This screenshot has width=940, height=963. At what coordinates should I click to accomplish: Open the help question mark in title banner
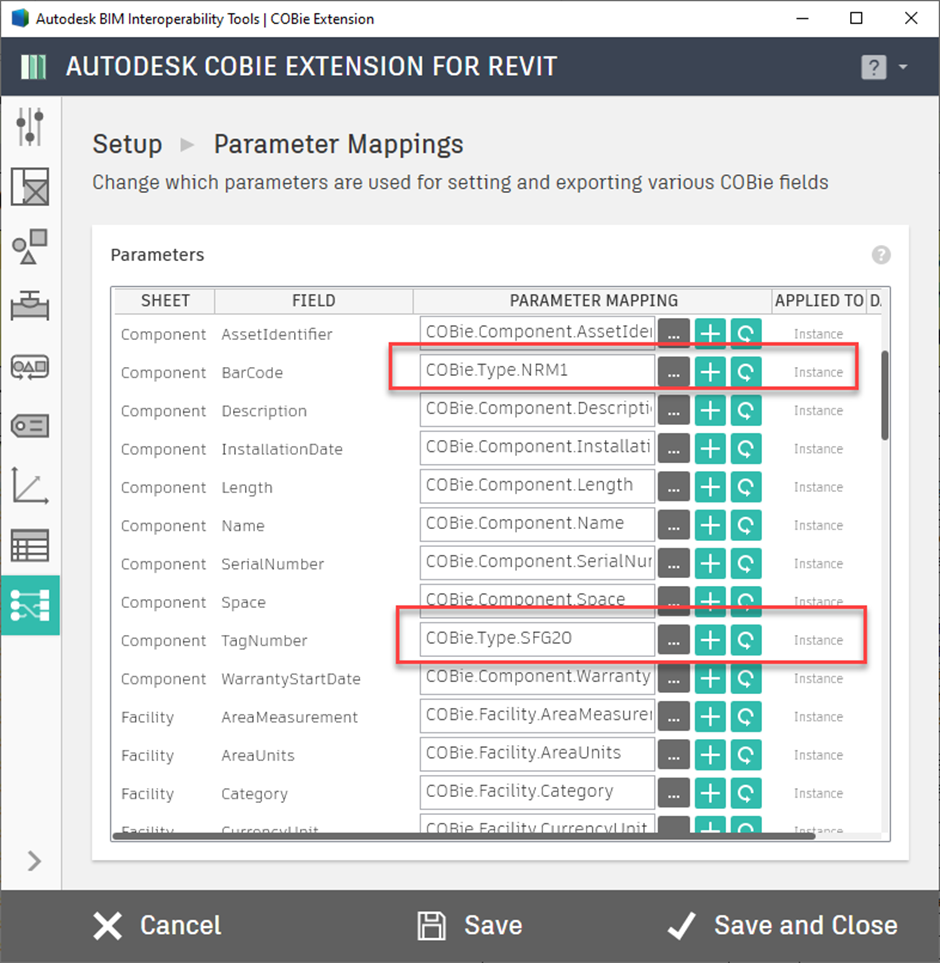click(874, 67)
